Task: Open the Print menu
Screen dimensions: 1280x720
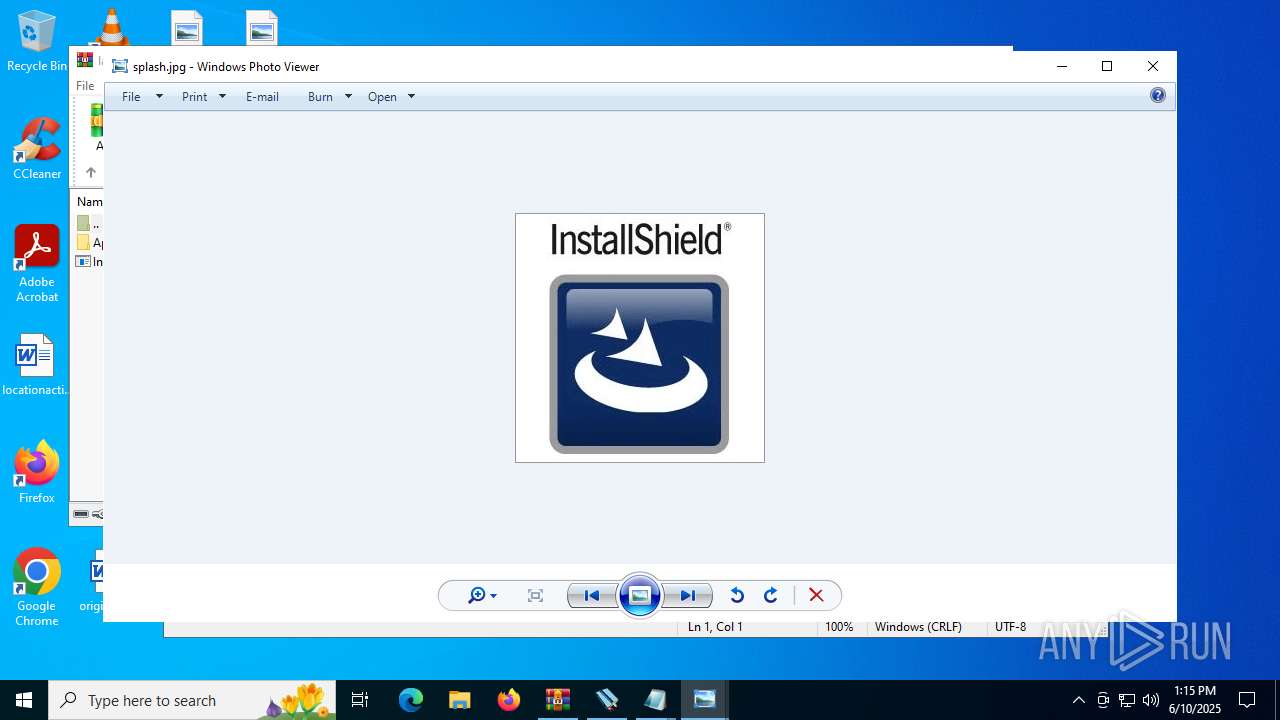Action: click(195, 97)
